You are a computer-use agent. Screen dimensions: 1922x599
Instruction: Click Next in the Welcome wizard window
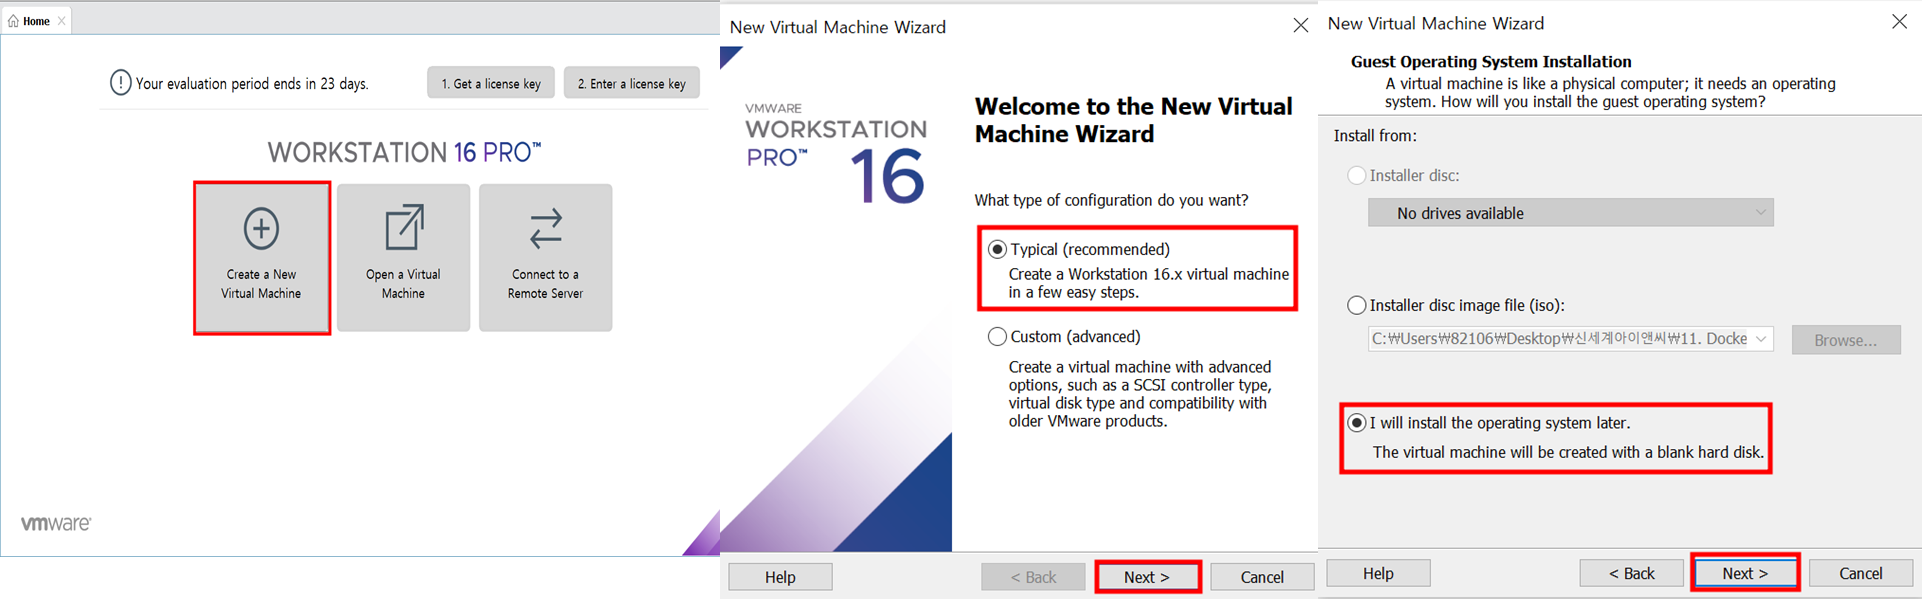click(x=1147, y=577)
